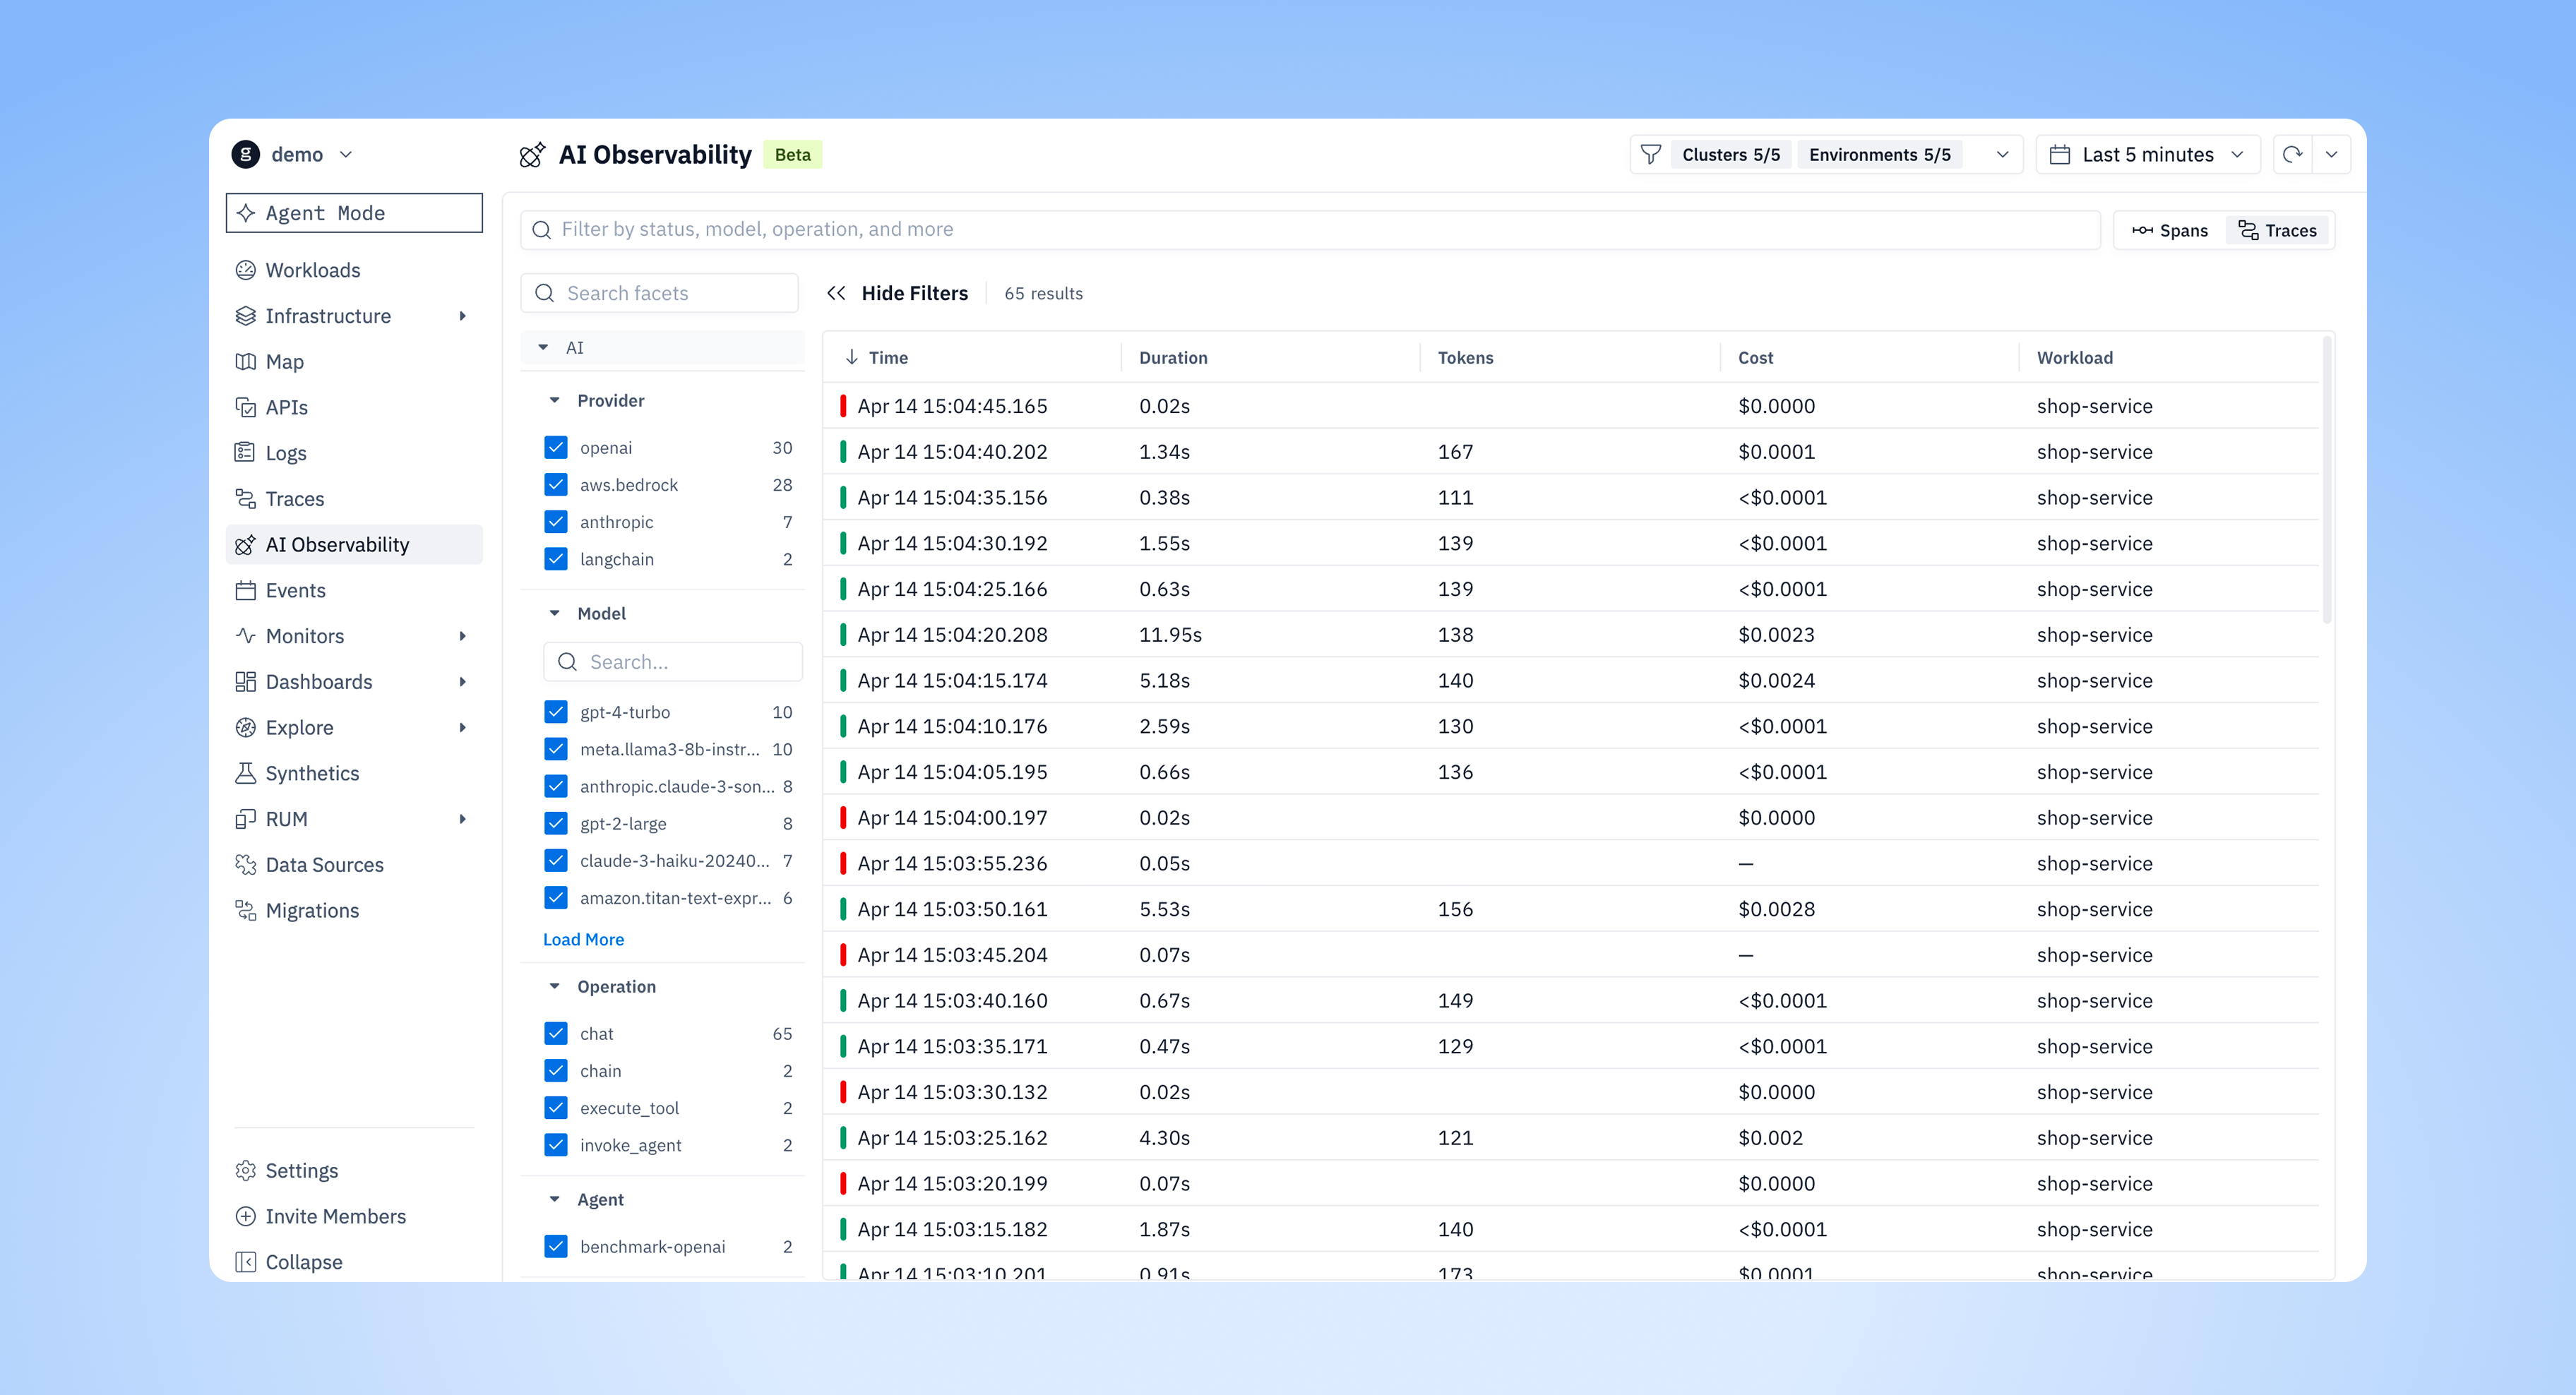Switch to the Spans tab
The width and height of the screenshot is (2576, 1395).
tap(2169, 230)
